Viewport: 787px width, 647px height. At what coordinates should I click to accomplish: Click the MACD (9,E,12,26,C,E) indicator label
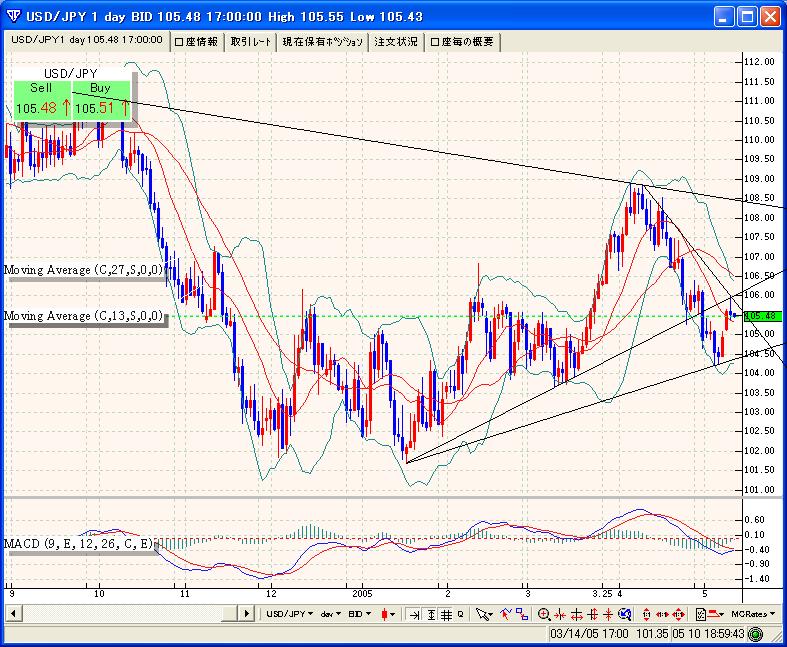point(78,543)
